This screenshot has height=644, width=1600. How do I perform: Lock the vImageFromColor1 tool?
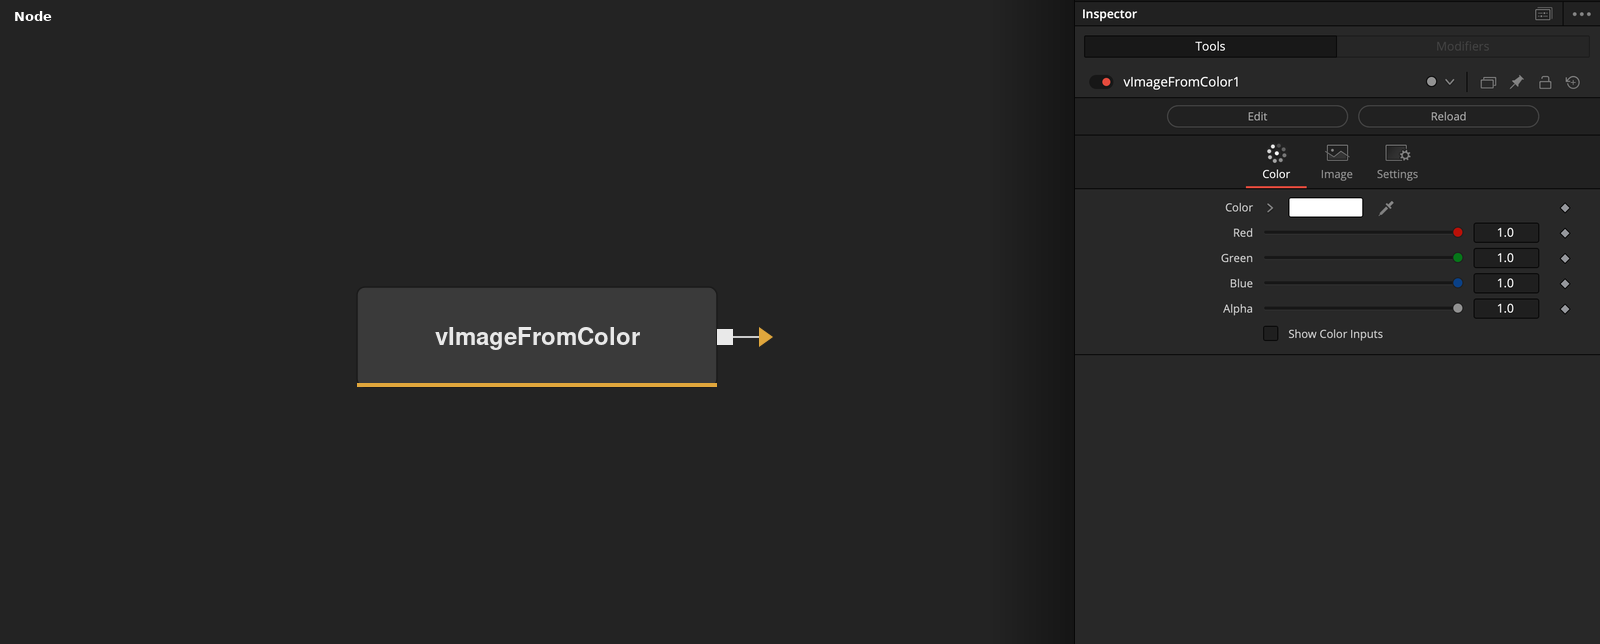pyautogui.click(x=1545, y=82)
